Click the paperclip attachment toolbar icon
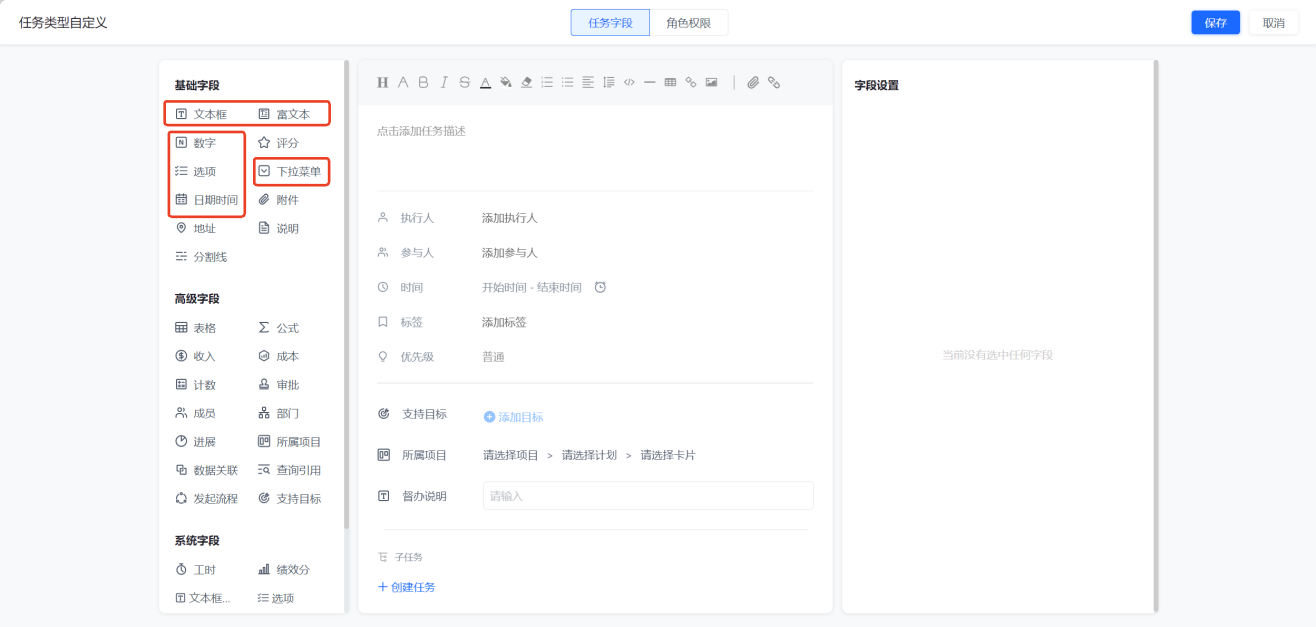 [753, 83]
